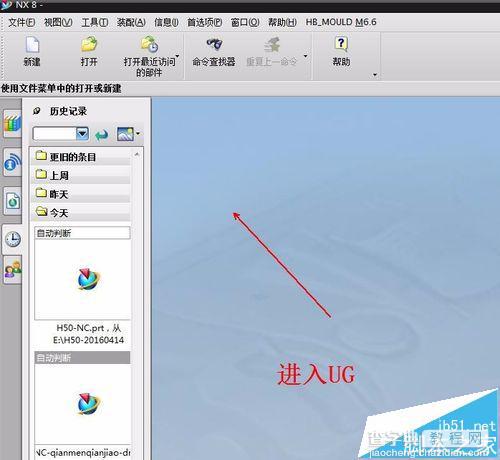Image resolution: width=500 pixels, height=460 pixels.
Task: Open the 文件(F) menu
Action: (22, 22)
